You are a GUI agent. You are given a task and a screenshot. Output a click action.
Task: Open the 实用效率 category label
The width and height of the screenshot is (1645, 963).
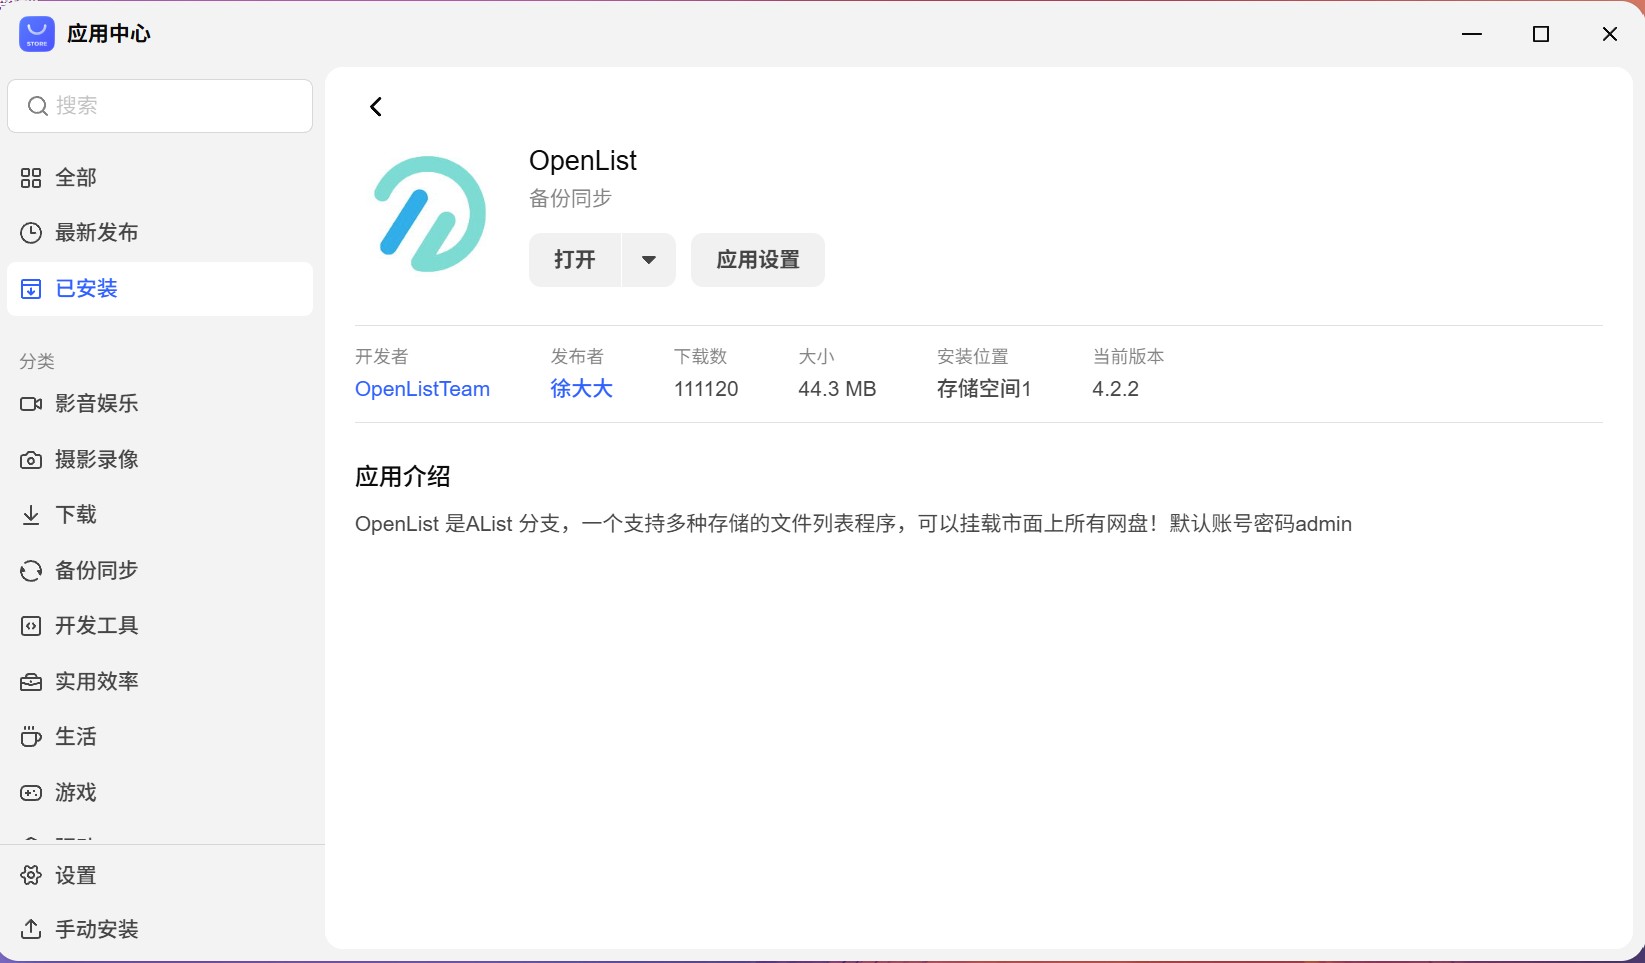[x=97, y=682]
